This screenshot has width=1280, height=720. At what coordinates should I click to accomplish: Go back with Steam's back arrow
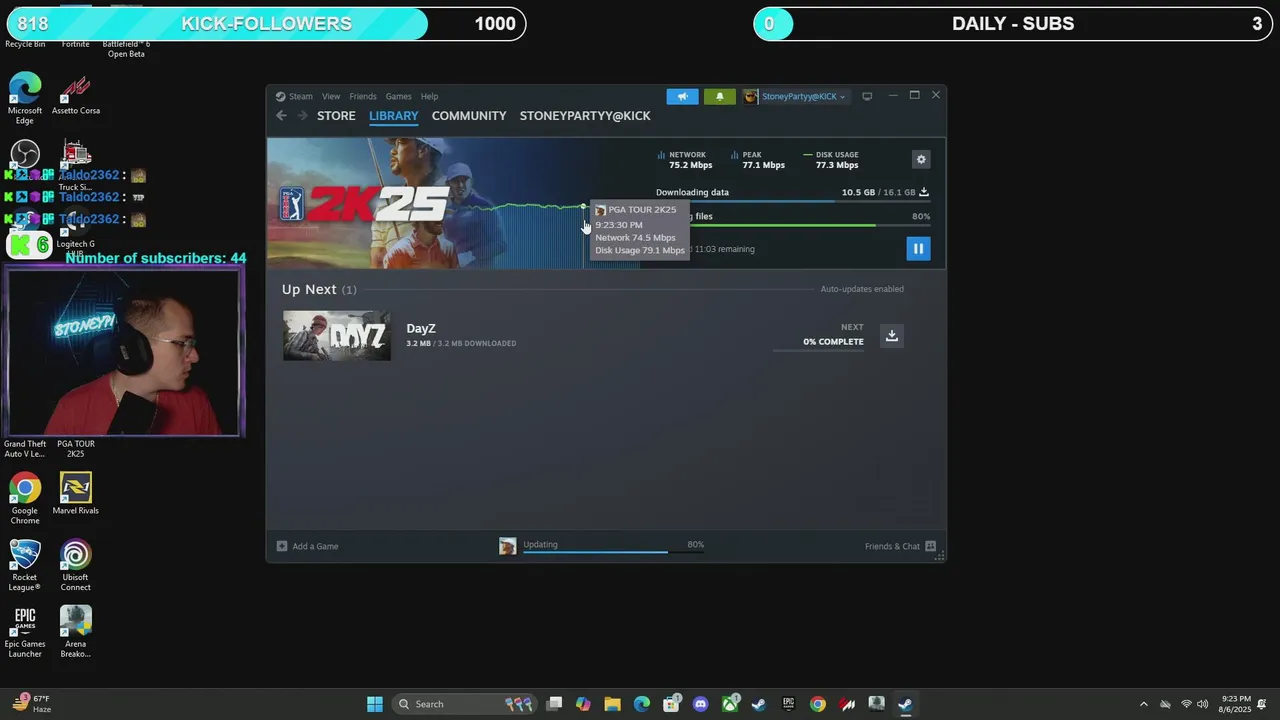pos(281,116)
